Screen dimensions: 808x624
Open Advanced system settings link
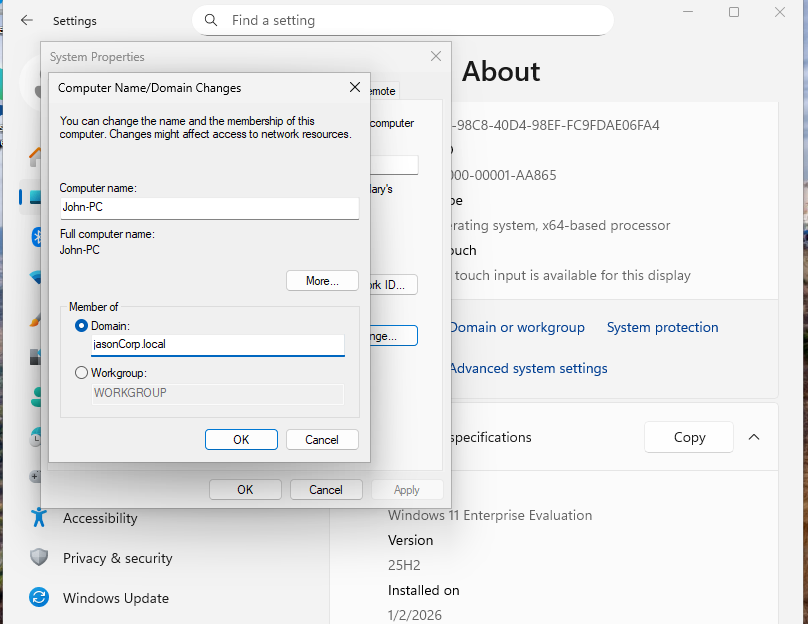[x=528, y=368]
